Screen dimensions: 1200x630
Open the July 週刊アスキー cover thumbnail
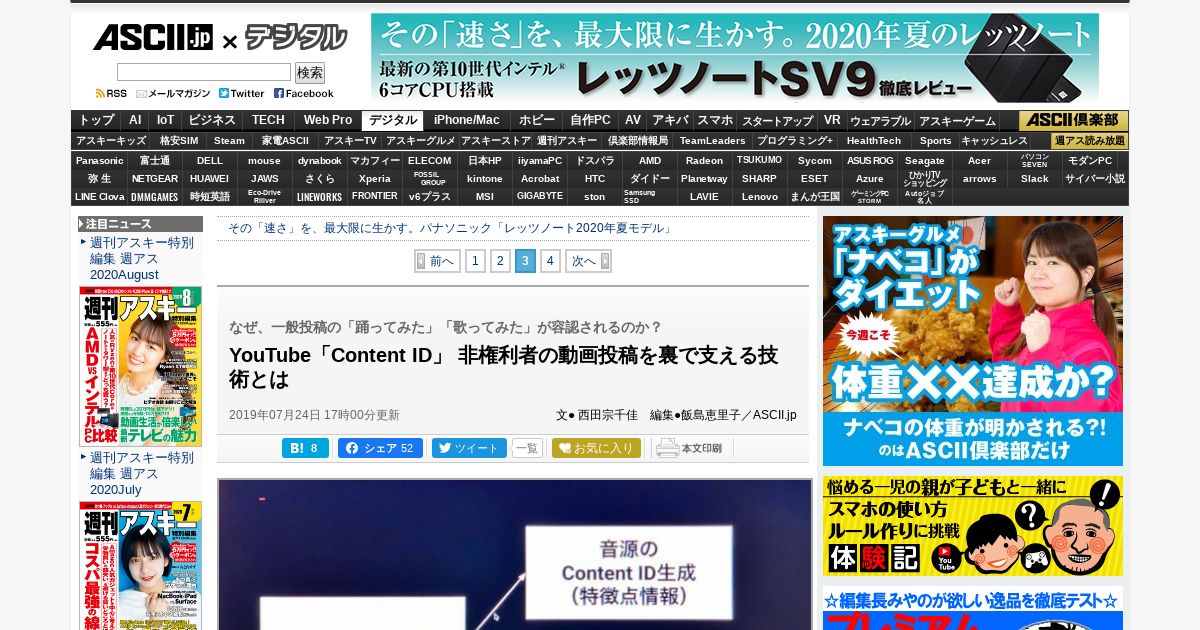pos(140,565)
